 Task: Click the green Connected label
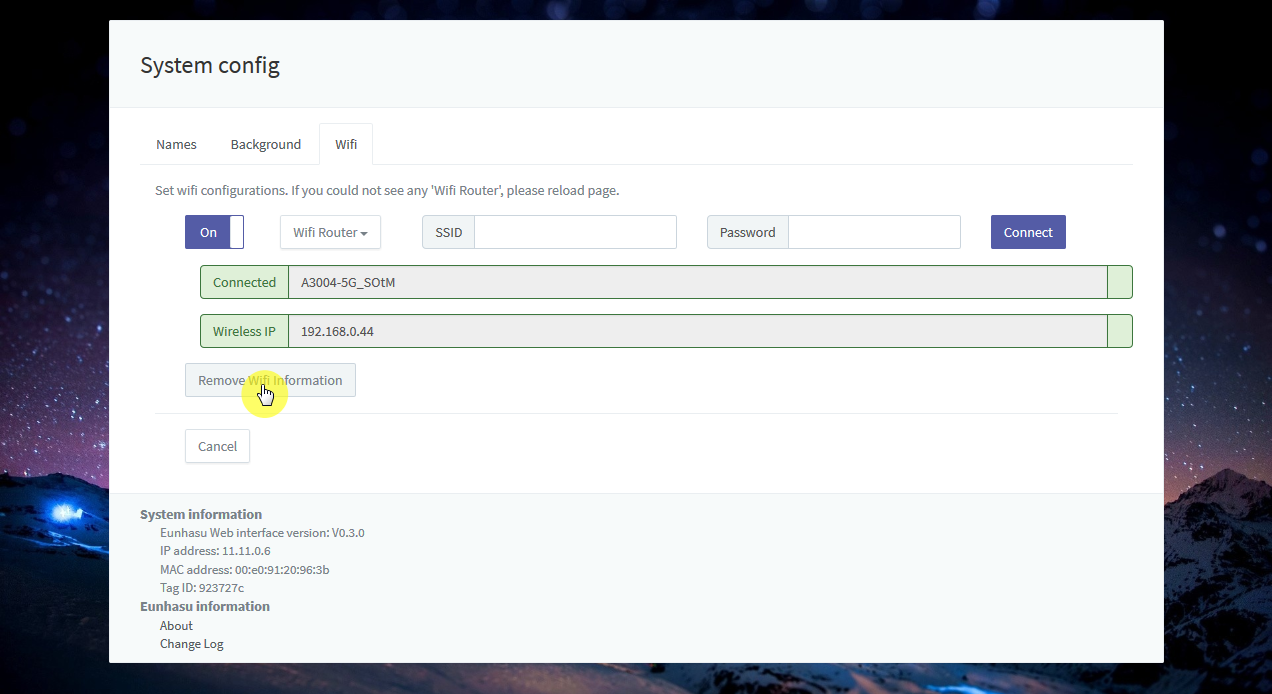pyautogui.click(x=244, y=282)
